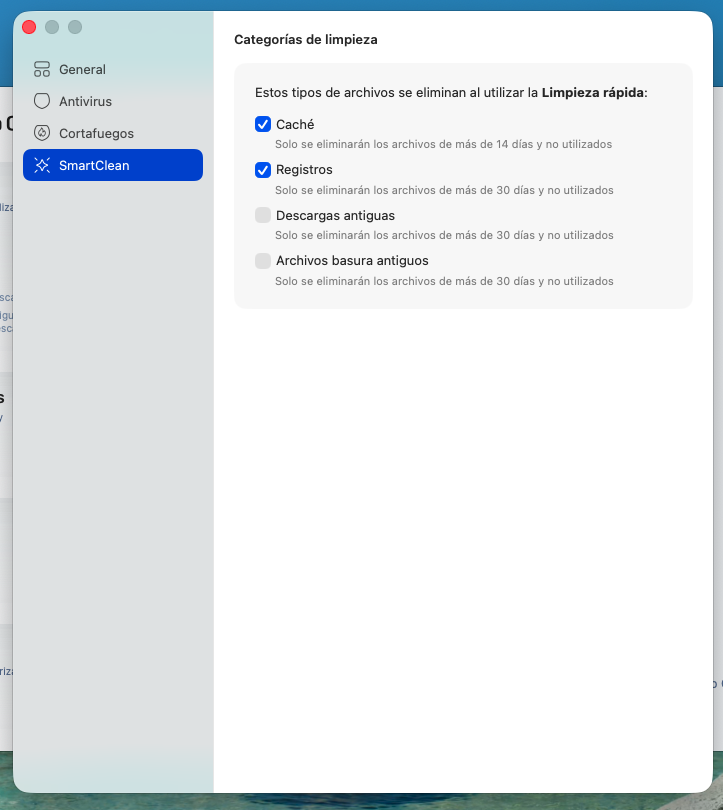The width and height of the screenshot is (723, 810).
Task: Click the description under Descargas antiguas
Action: coord(444,235)
